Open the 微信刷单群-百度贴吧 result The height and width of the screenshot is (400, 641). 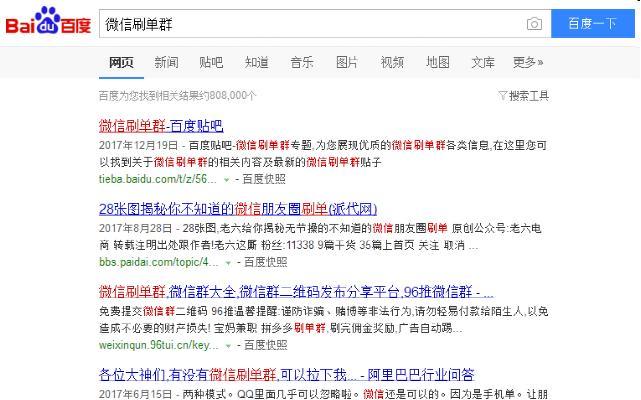tap(161, 126)
